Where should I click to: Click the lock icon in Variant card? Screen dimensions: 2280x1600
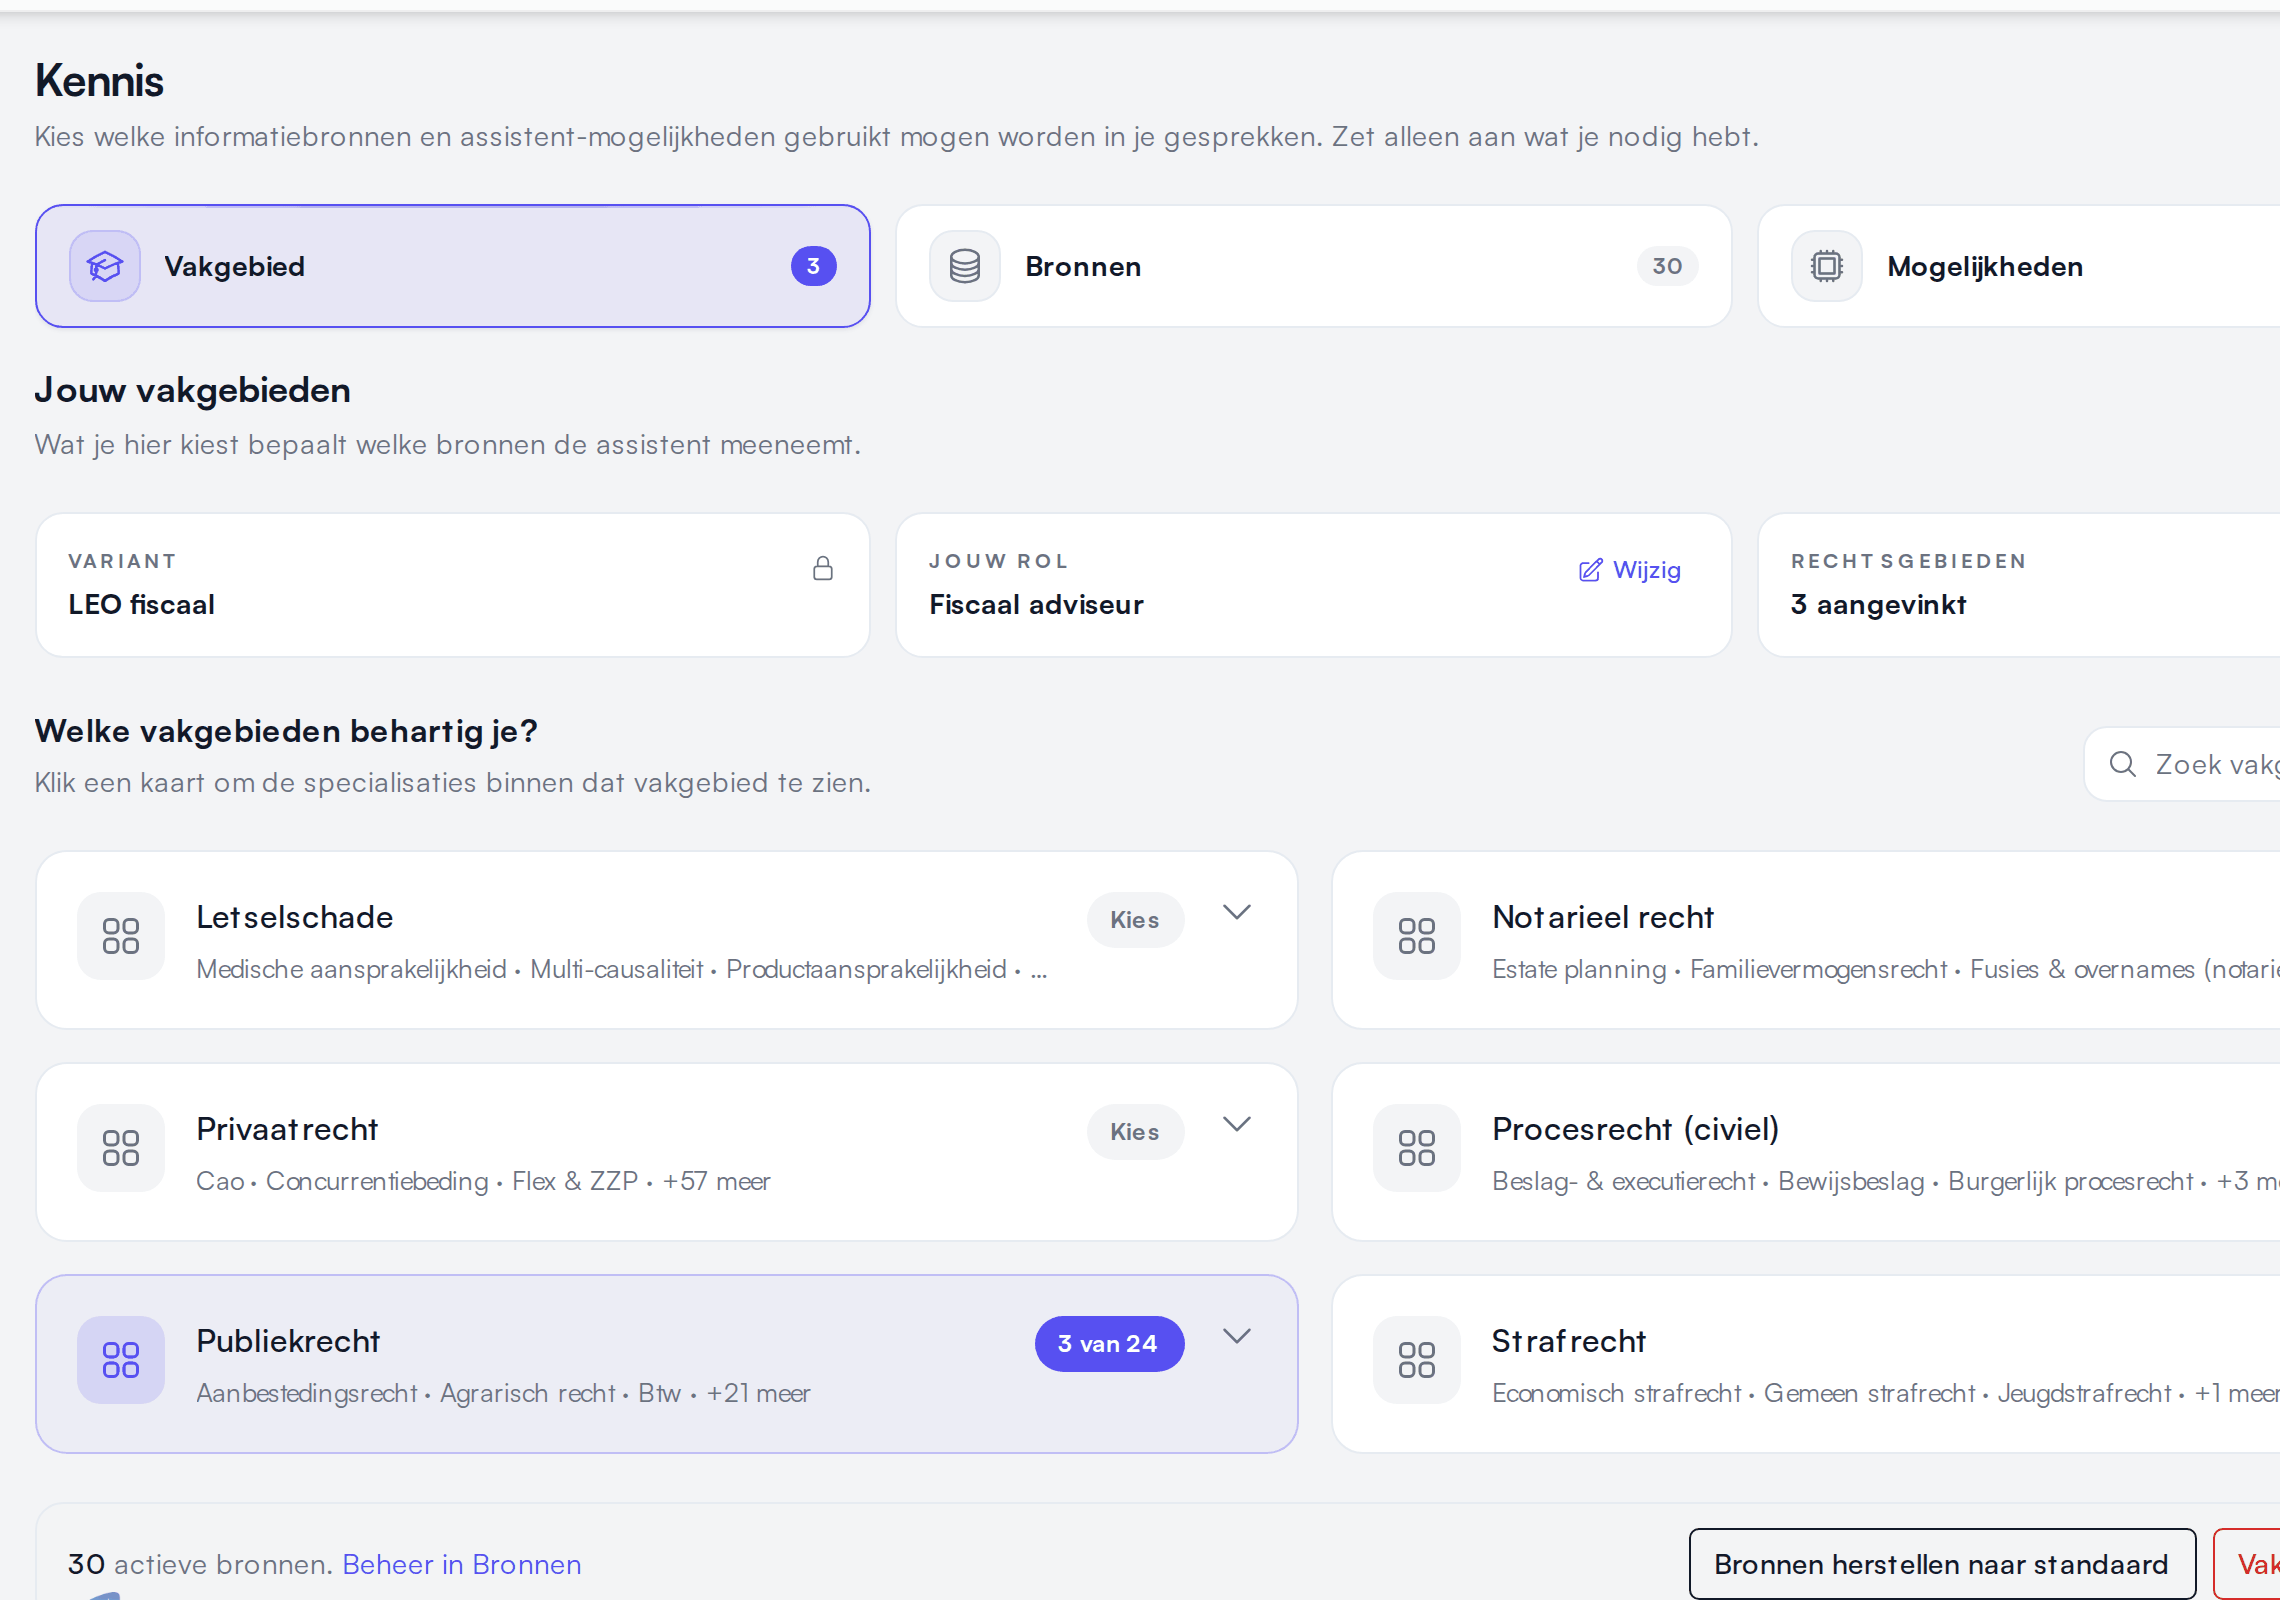823,569
